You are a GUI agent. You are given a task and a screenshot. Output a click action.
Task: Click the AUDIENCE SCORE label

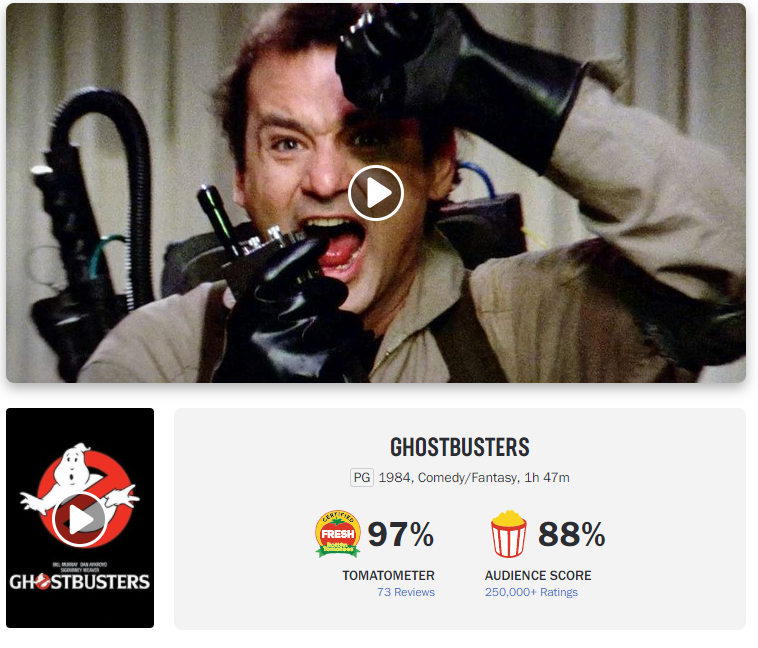tap(538, 575)
